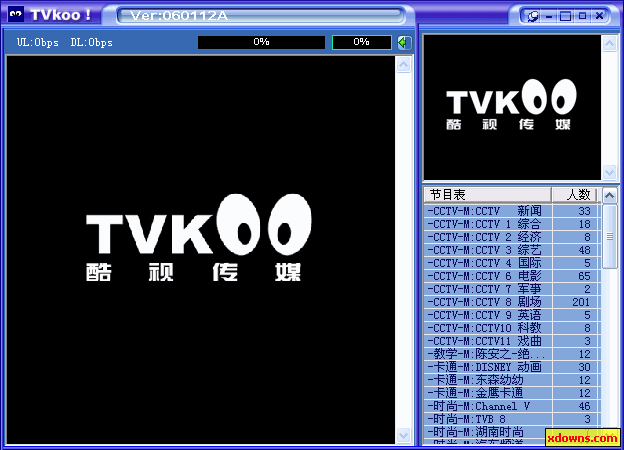Click scroll up arrow of preview pane

(x=609, y=43)
